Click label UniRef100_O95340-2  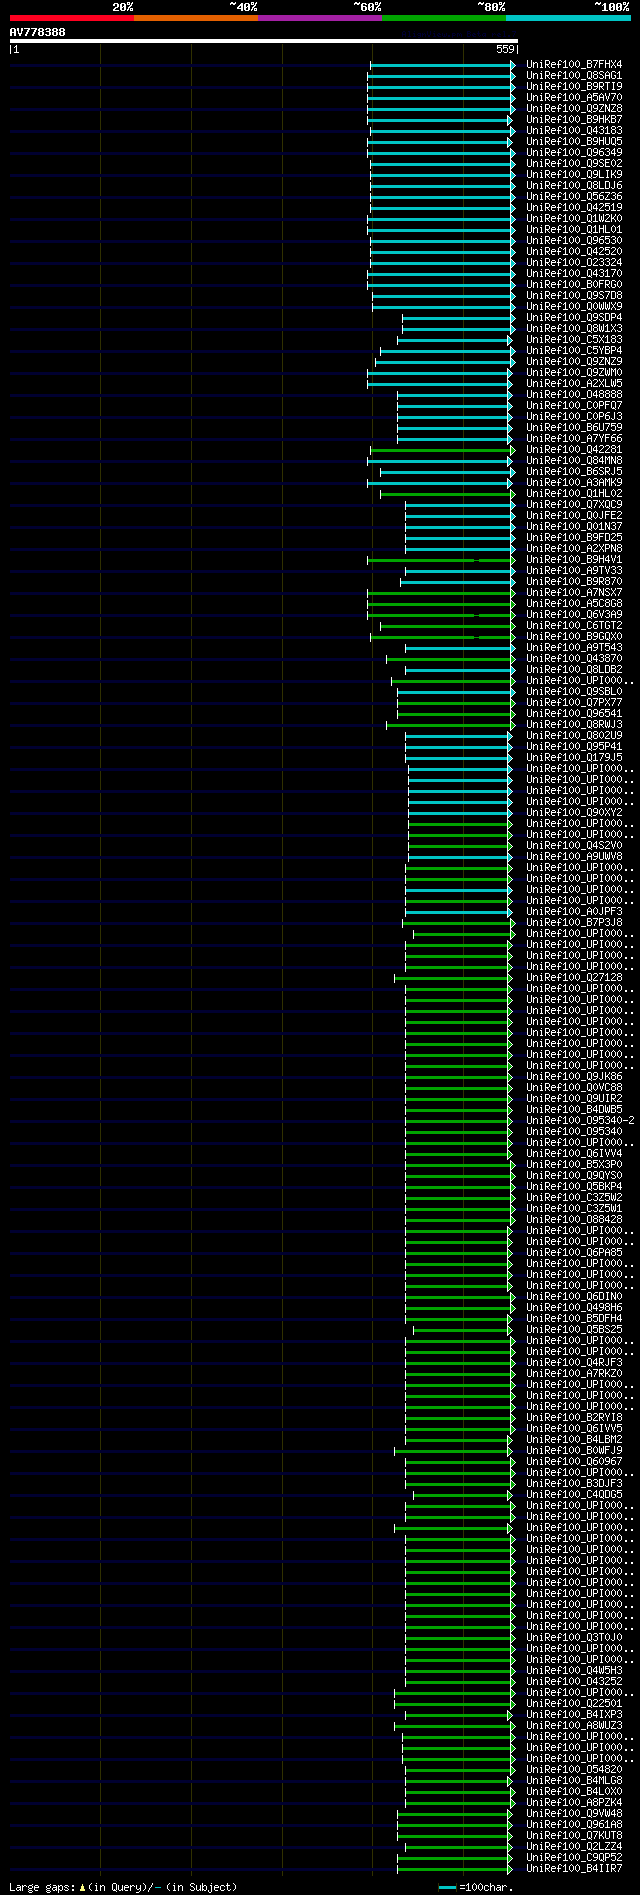click(x=580, y=1121)
